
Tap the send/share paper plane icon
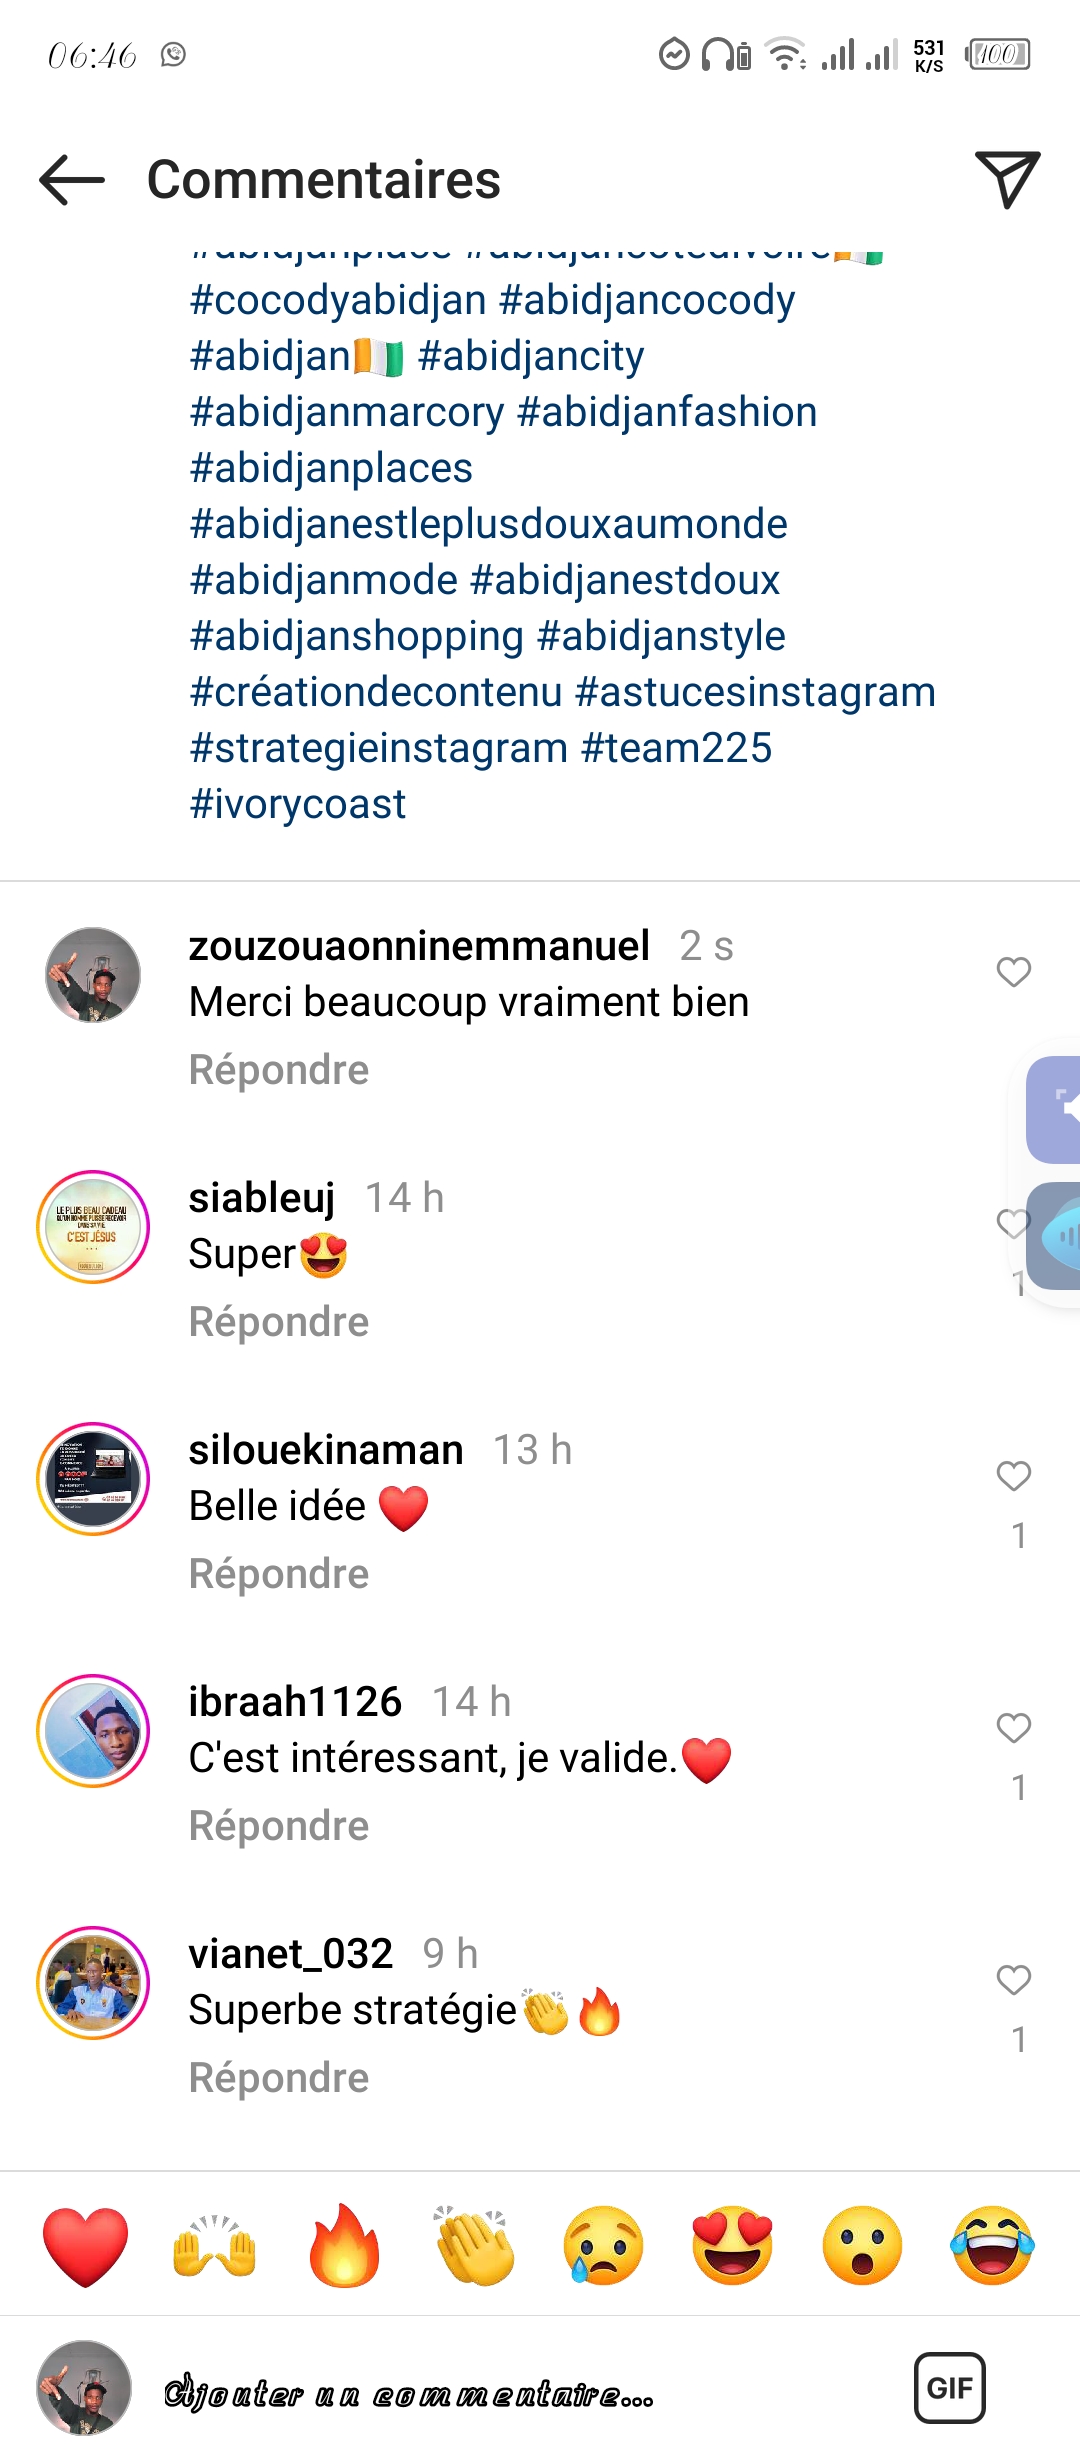click(x=1007, y=180)
